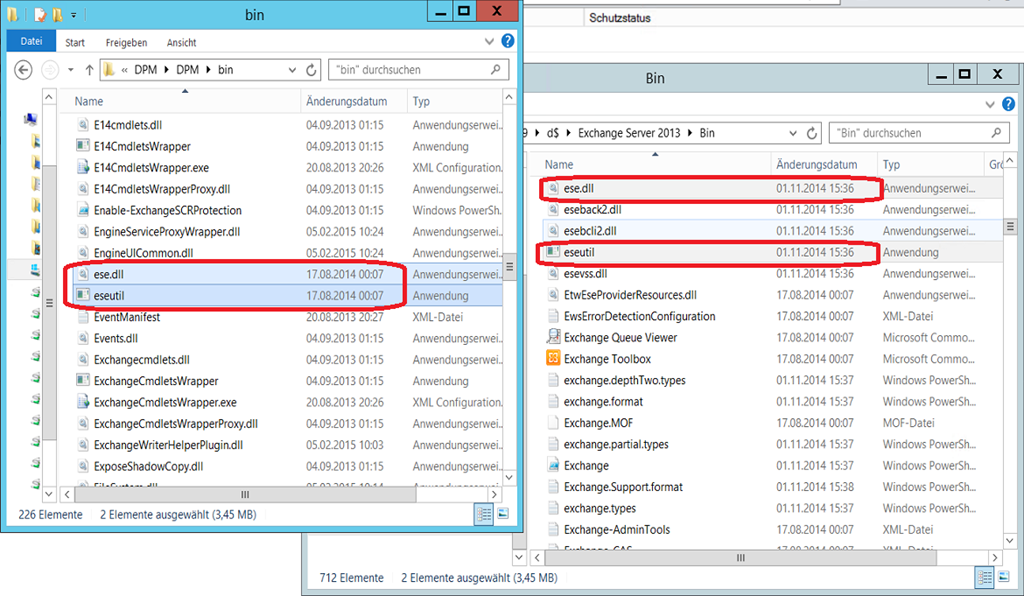The height and width of the screenshot is (596, 1024).
Task: Select eseutil in DPM bin folder
Action: pos(108,296)
